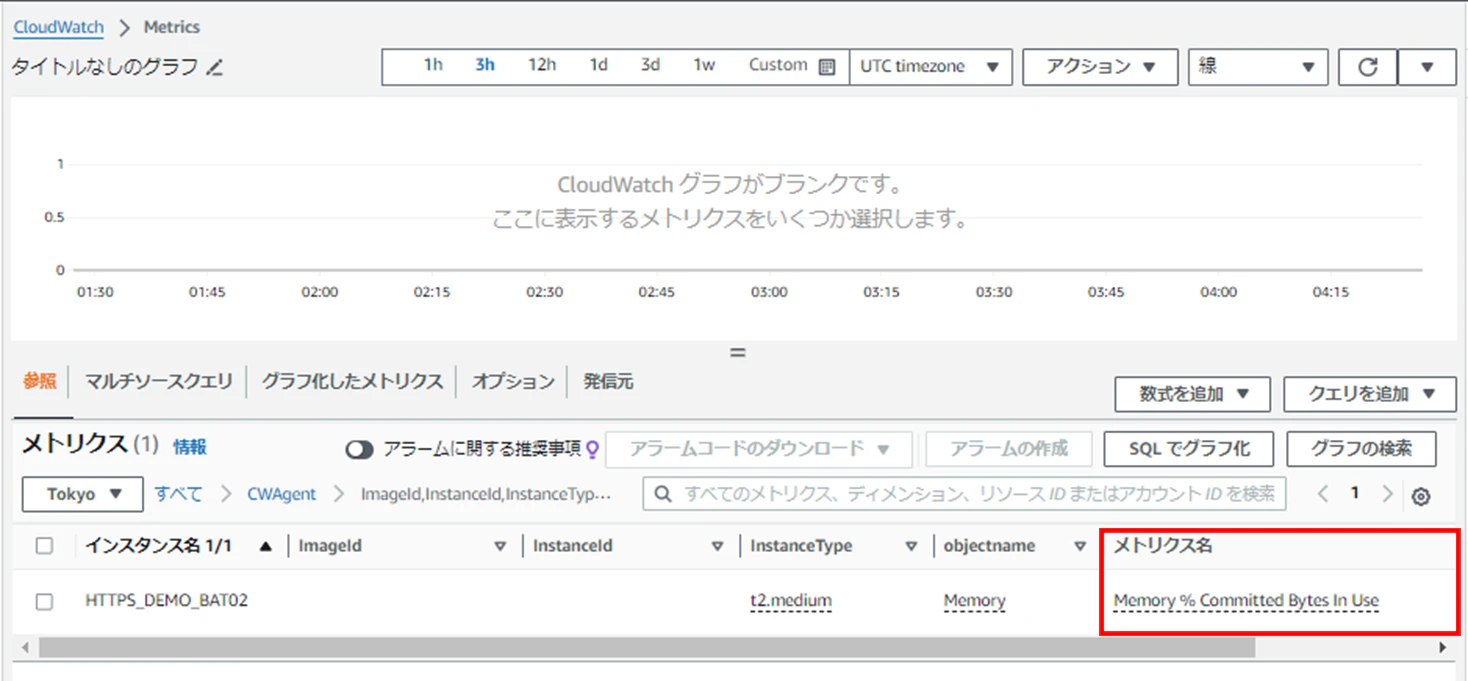Select the 1h time range
1468x681 pixels.
click(x=433, y=65)
